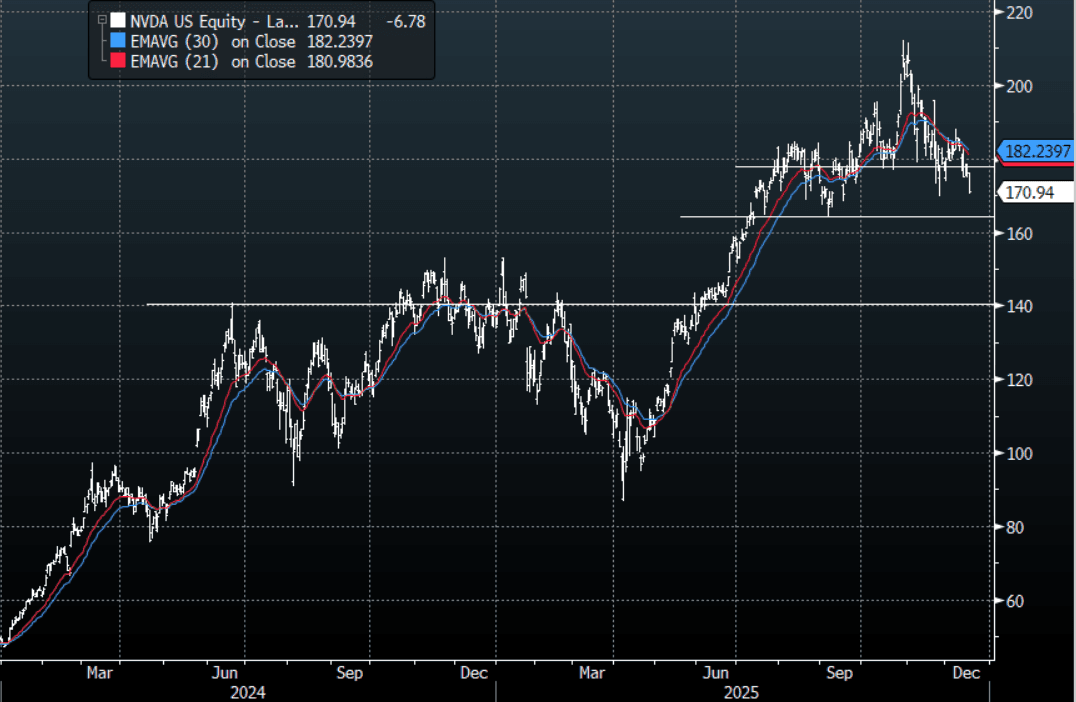
Task: Click the blue EMAVG (30) color swatch
Action: (118, 41)
